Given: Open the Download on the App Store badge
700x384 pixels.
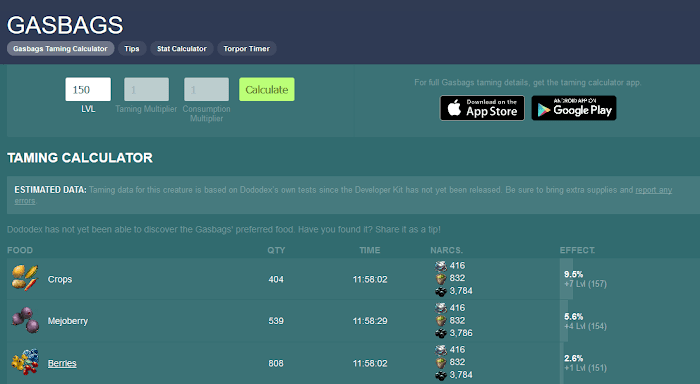Looking at the screenshot, I should point(482,108).
